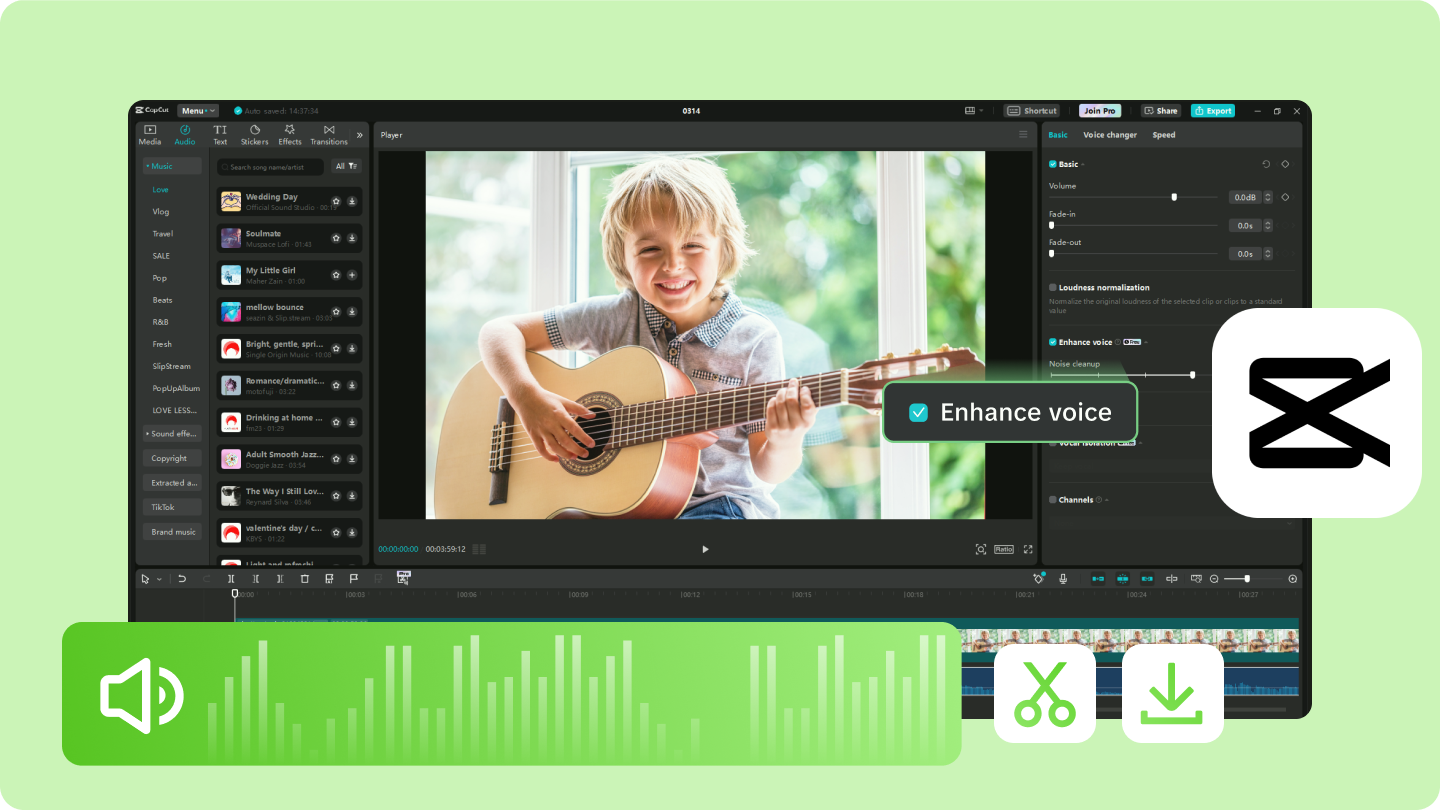
Task: Click the Join Pro button
Action: pos(1100,110)
